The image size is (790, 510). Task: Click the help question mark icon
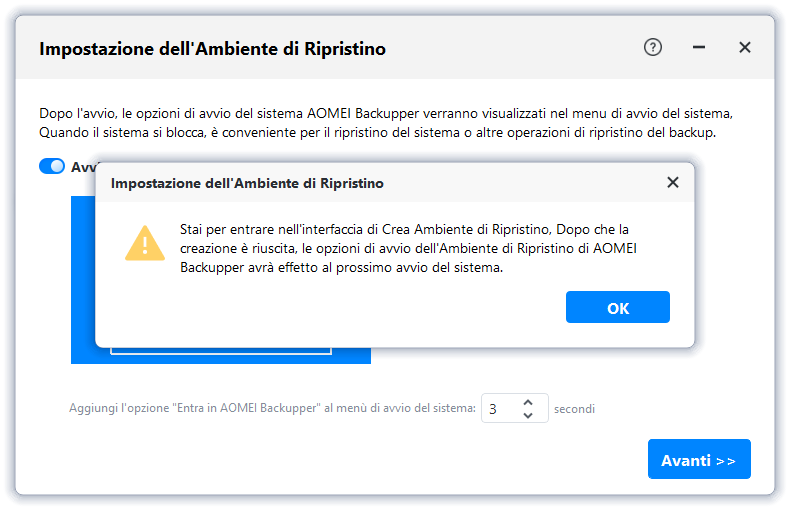(653, 47)
